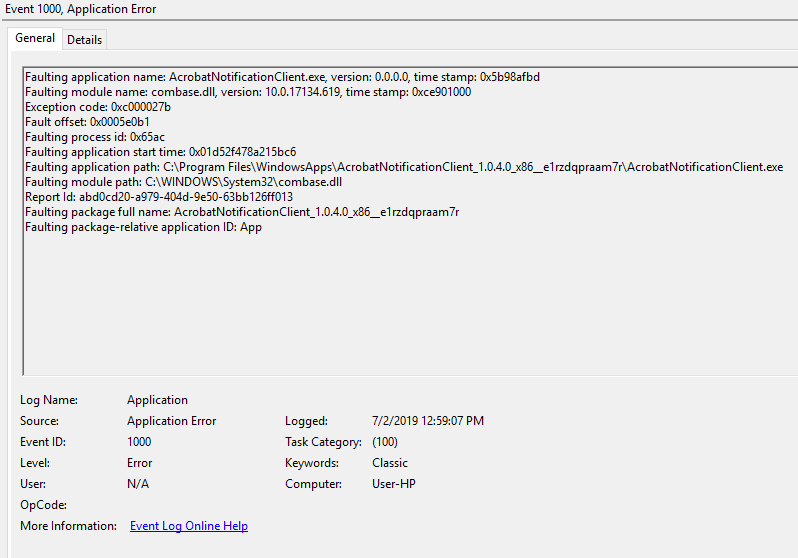Click the Faulting package full name line
The width and height of the screenshot is (798, 558).
[242, 212]
